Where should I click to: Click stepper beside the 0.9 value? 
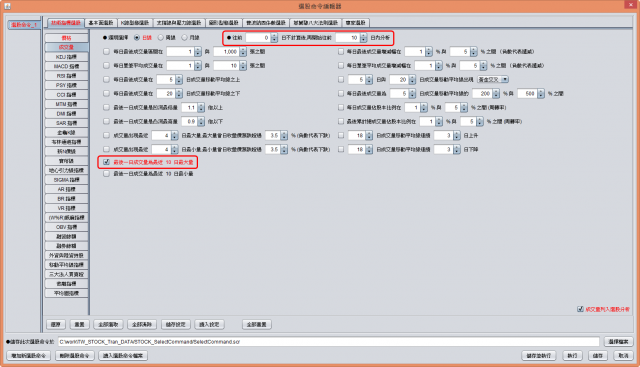point(201,122)
